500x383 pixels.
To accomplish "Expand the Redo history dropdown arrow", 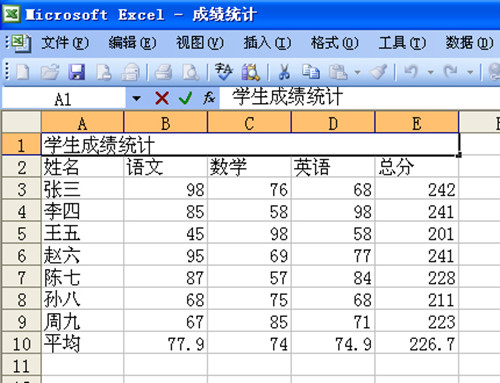I will (x=470, y=72).
